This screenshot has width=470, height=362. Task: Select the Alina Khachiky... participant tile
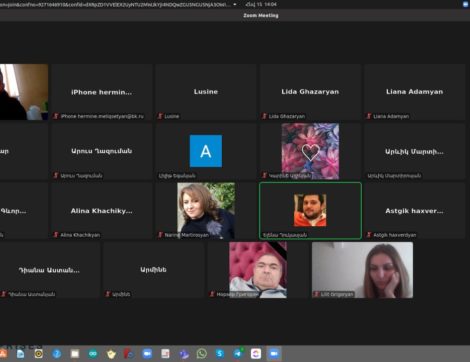101,211
